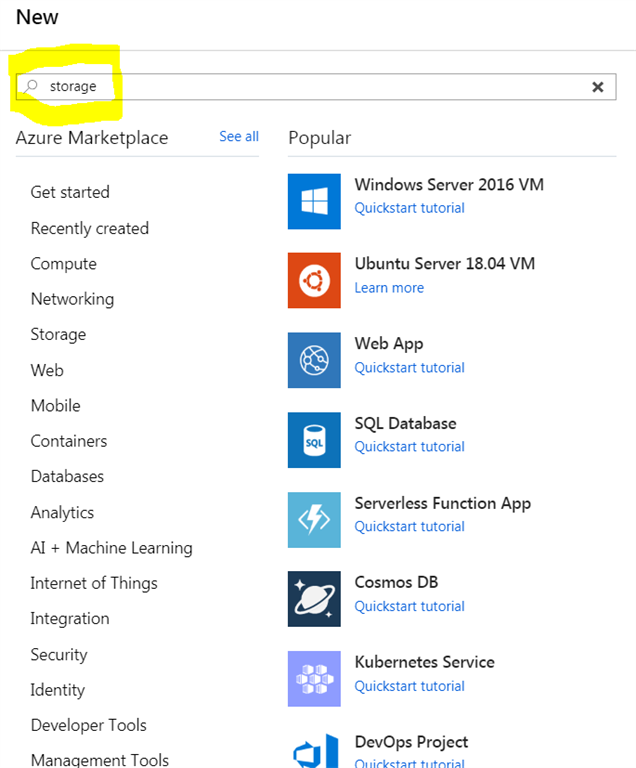Click Ubuntu Server 18.04 VM title

tap(445, 264)
